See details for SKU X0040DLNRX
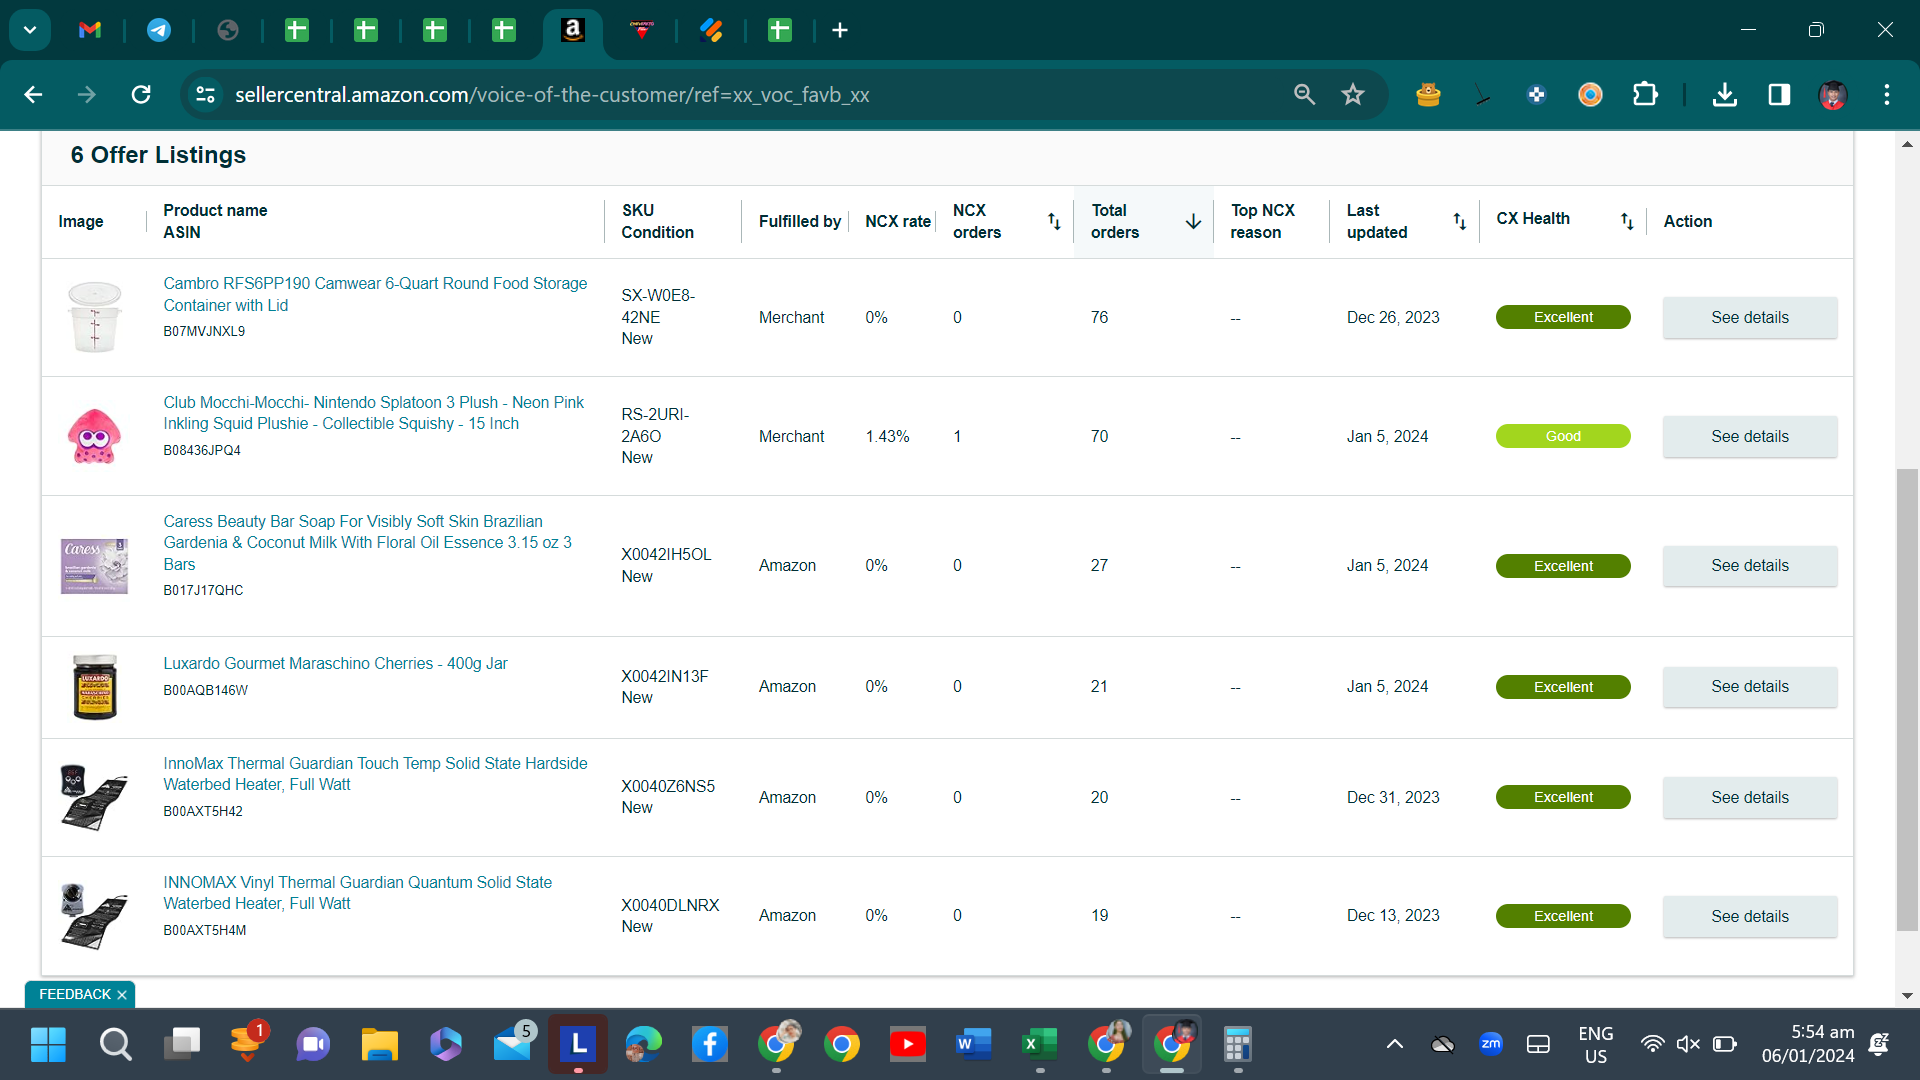Screen dimensions: 1920x1080 click(x=1750, y=916)
